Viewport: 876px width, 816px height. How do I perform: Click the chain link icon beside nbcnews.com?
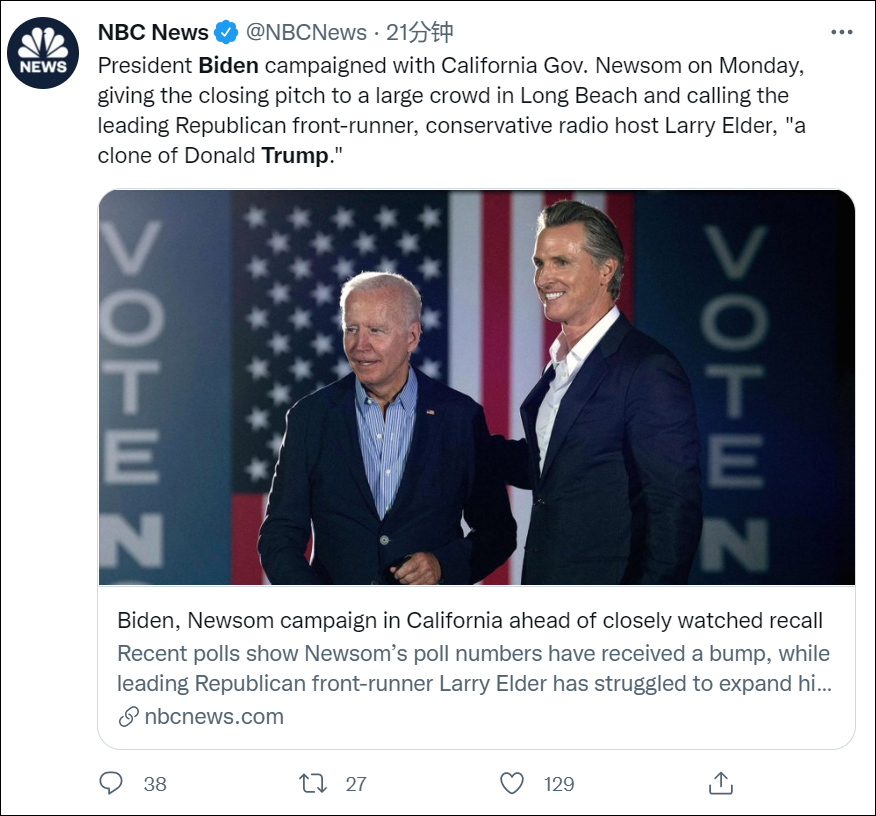pyautogui.click(x=128, y=717)
